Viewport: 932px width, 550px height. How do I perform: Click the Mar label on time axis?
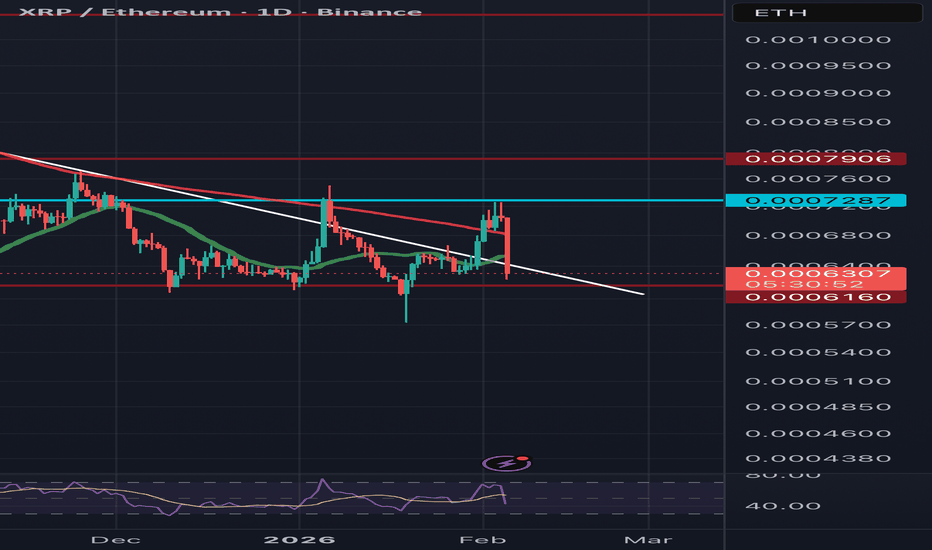click(x=648, y=540)
